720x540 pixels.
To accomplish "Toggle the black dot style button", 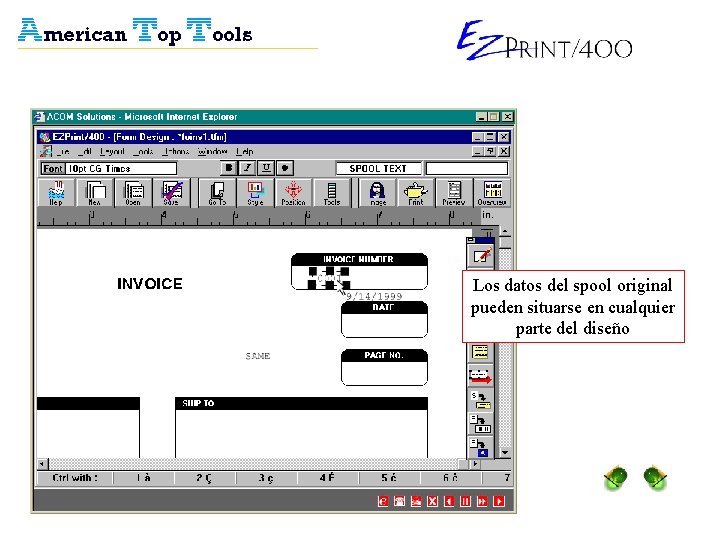I will click(285, 168).
